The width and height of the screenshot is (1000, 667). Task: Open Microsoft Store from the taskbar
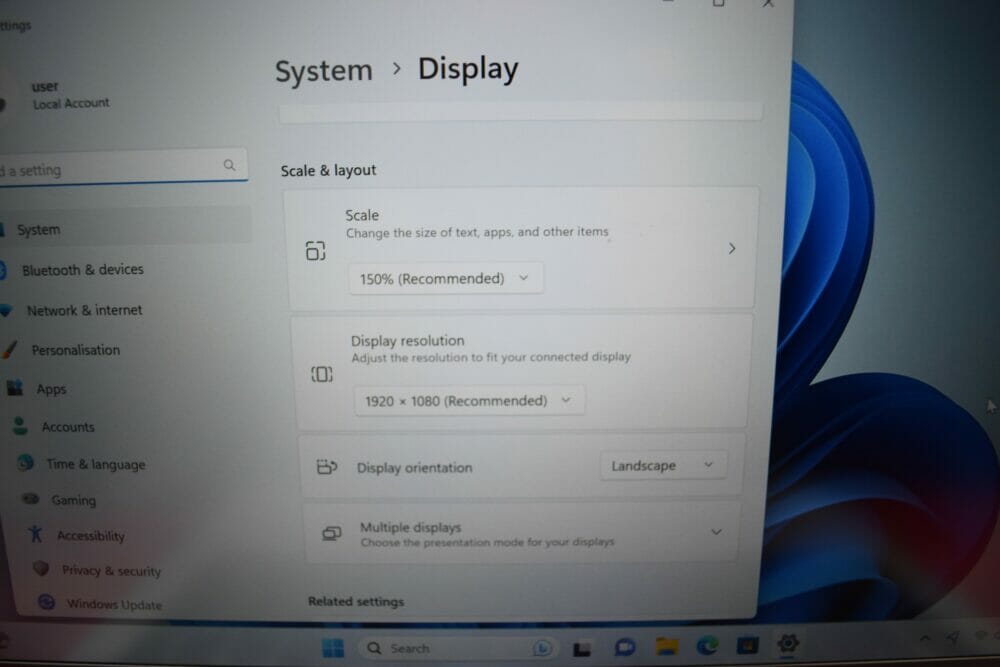point(747,645)
